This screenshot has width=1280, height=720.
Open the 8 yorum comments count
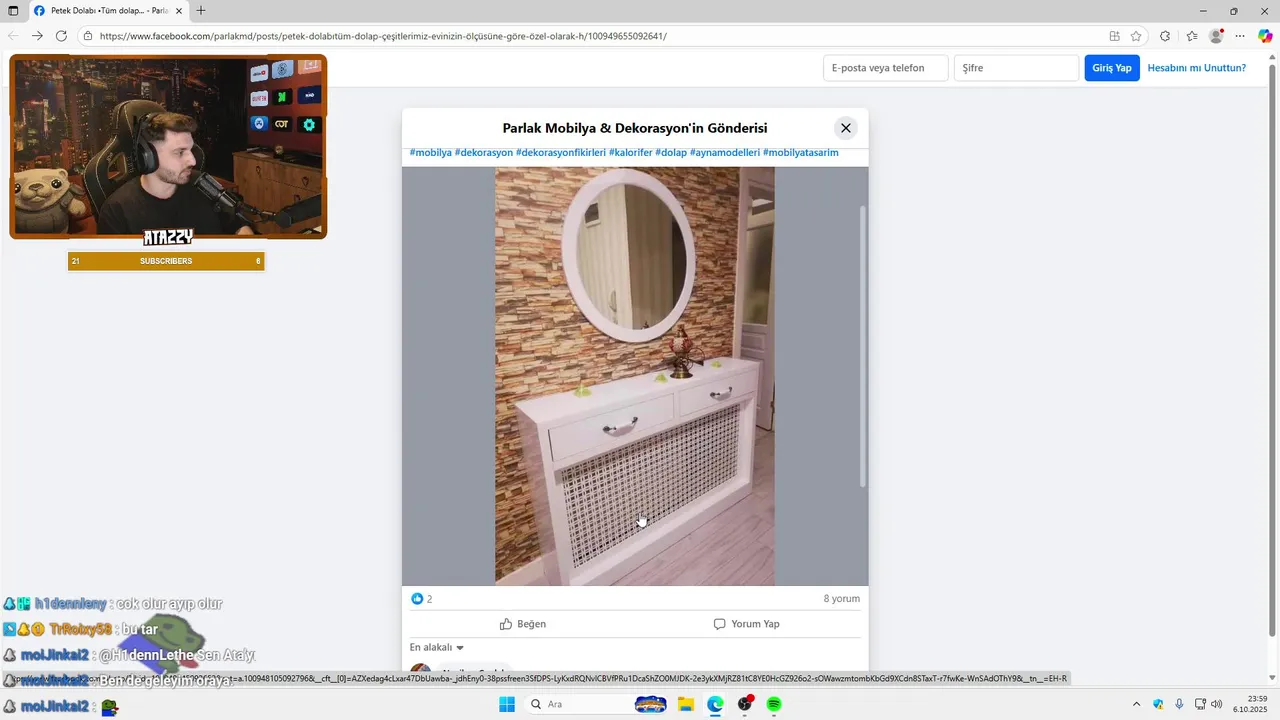click(x=842, y=599)
